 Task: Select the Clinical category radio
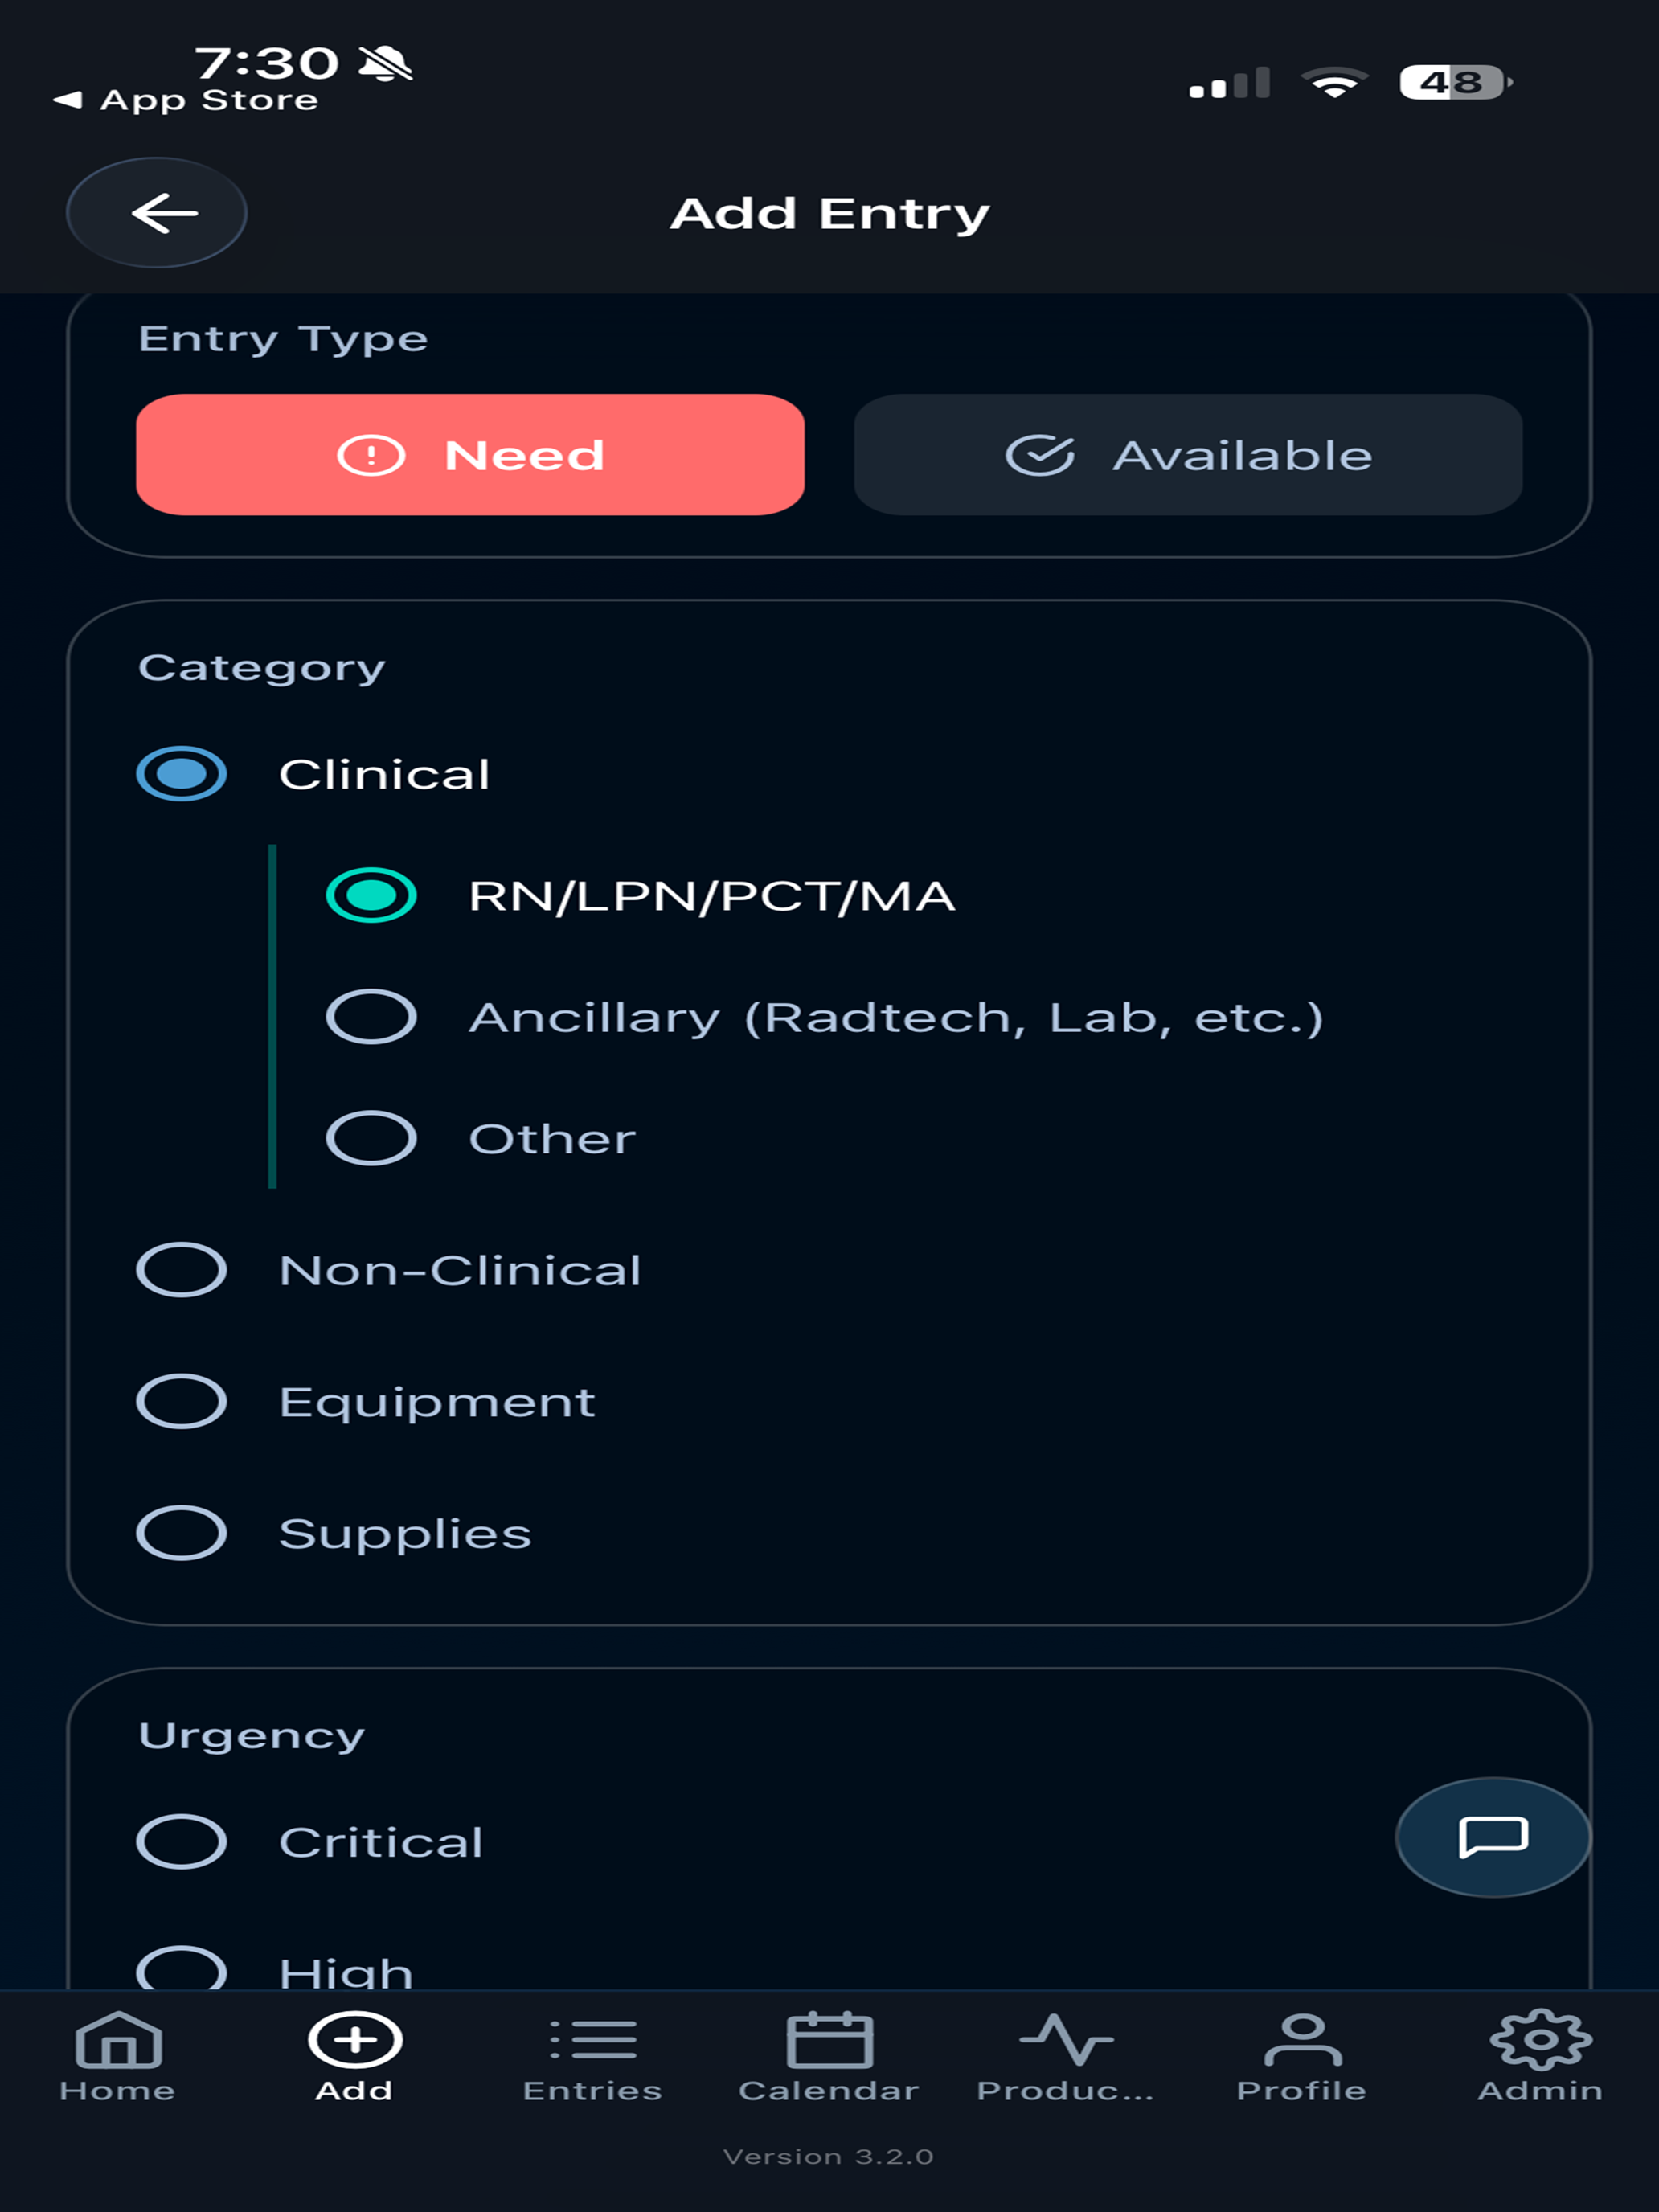coord(181,774)
